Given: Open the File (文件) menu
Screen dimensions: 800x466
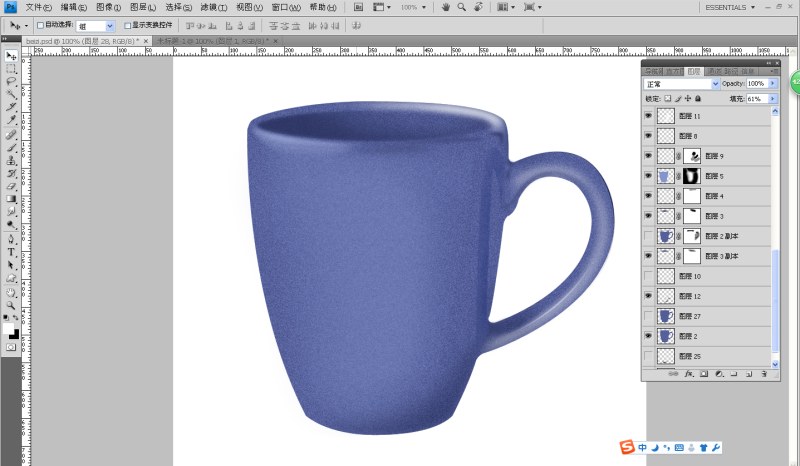Looking at the screenshot, I should click(x=38, y=7).
